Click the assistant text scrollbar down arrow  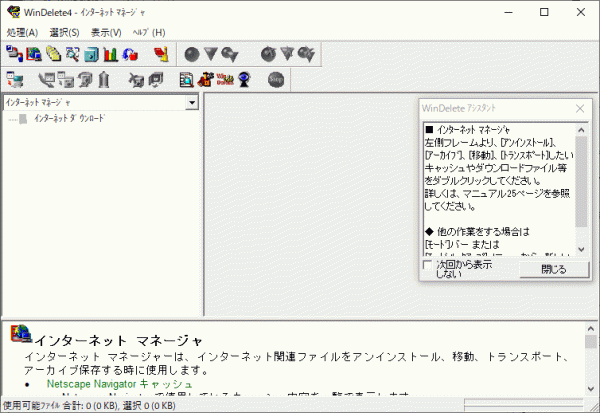[x=581, y=248]
